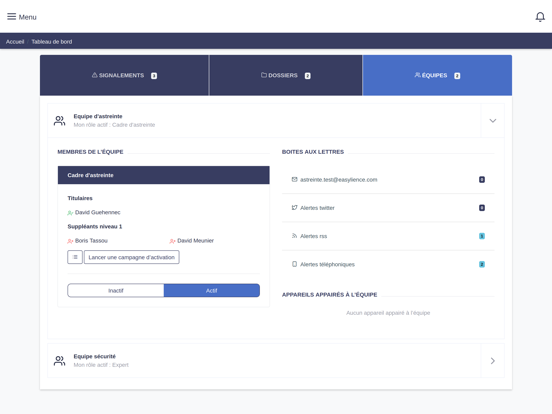Click 'Mon rôle actif : Expert' text
Viewport: 552px width, 414px height.
(101, 365)
